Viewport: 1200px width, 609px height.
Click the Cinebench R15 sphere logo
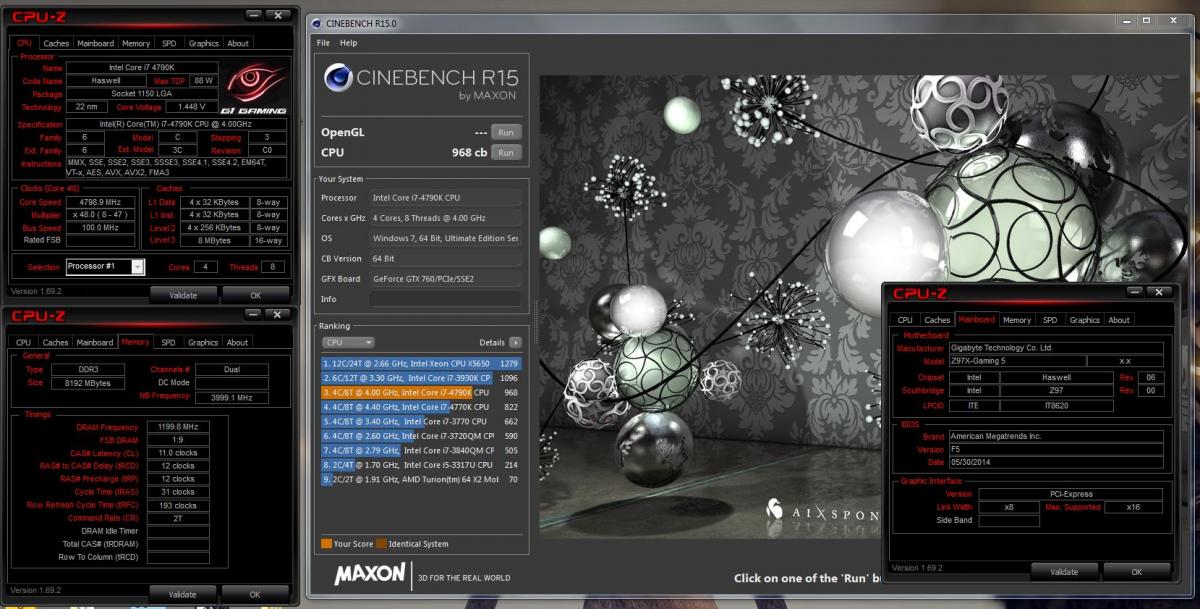point(338,79)
